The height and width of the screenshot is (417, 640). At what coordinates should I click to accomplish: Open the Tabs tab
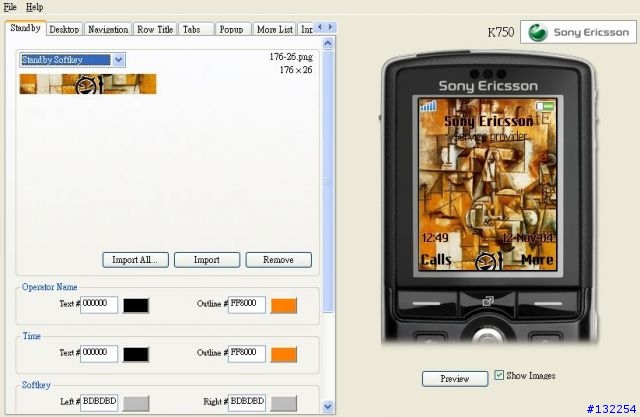coord(191,29)
